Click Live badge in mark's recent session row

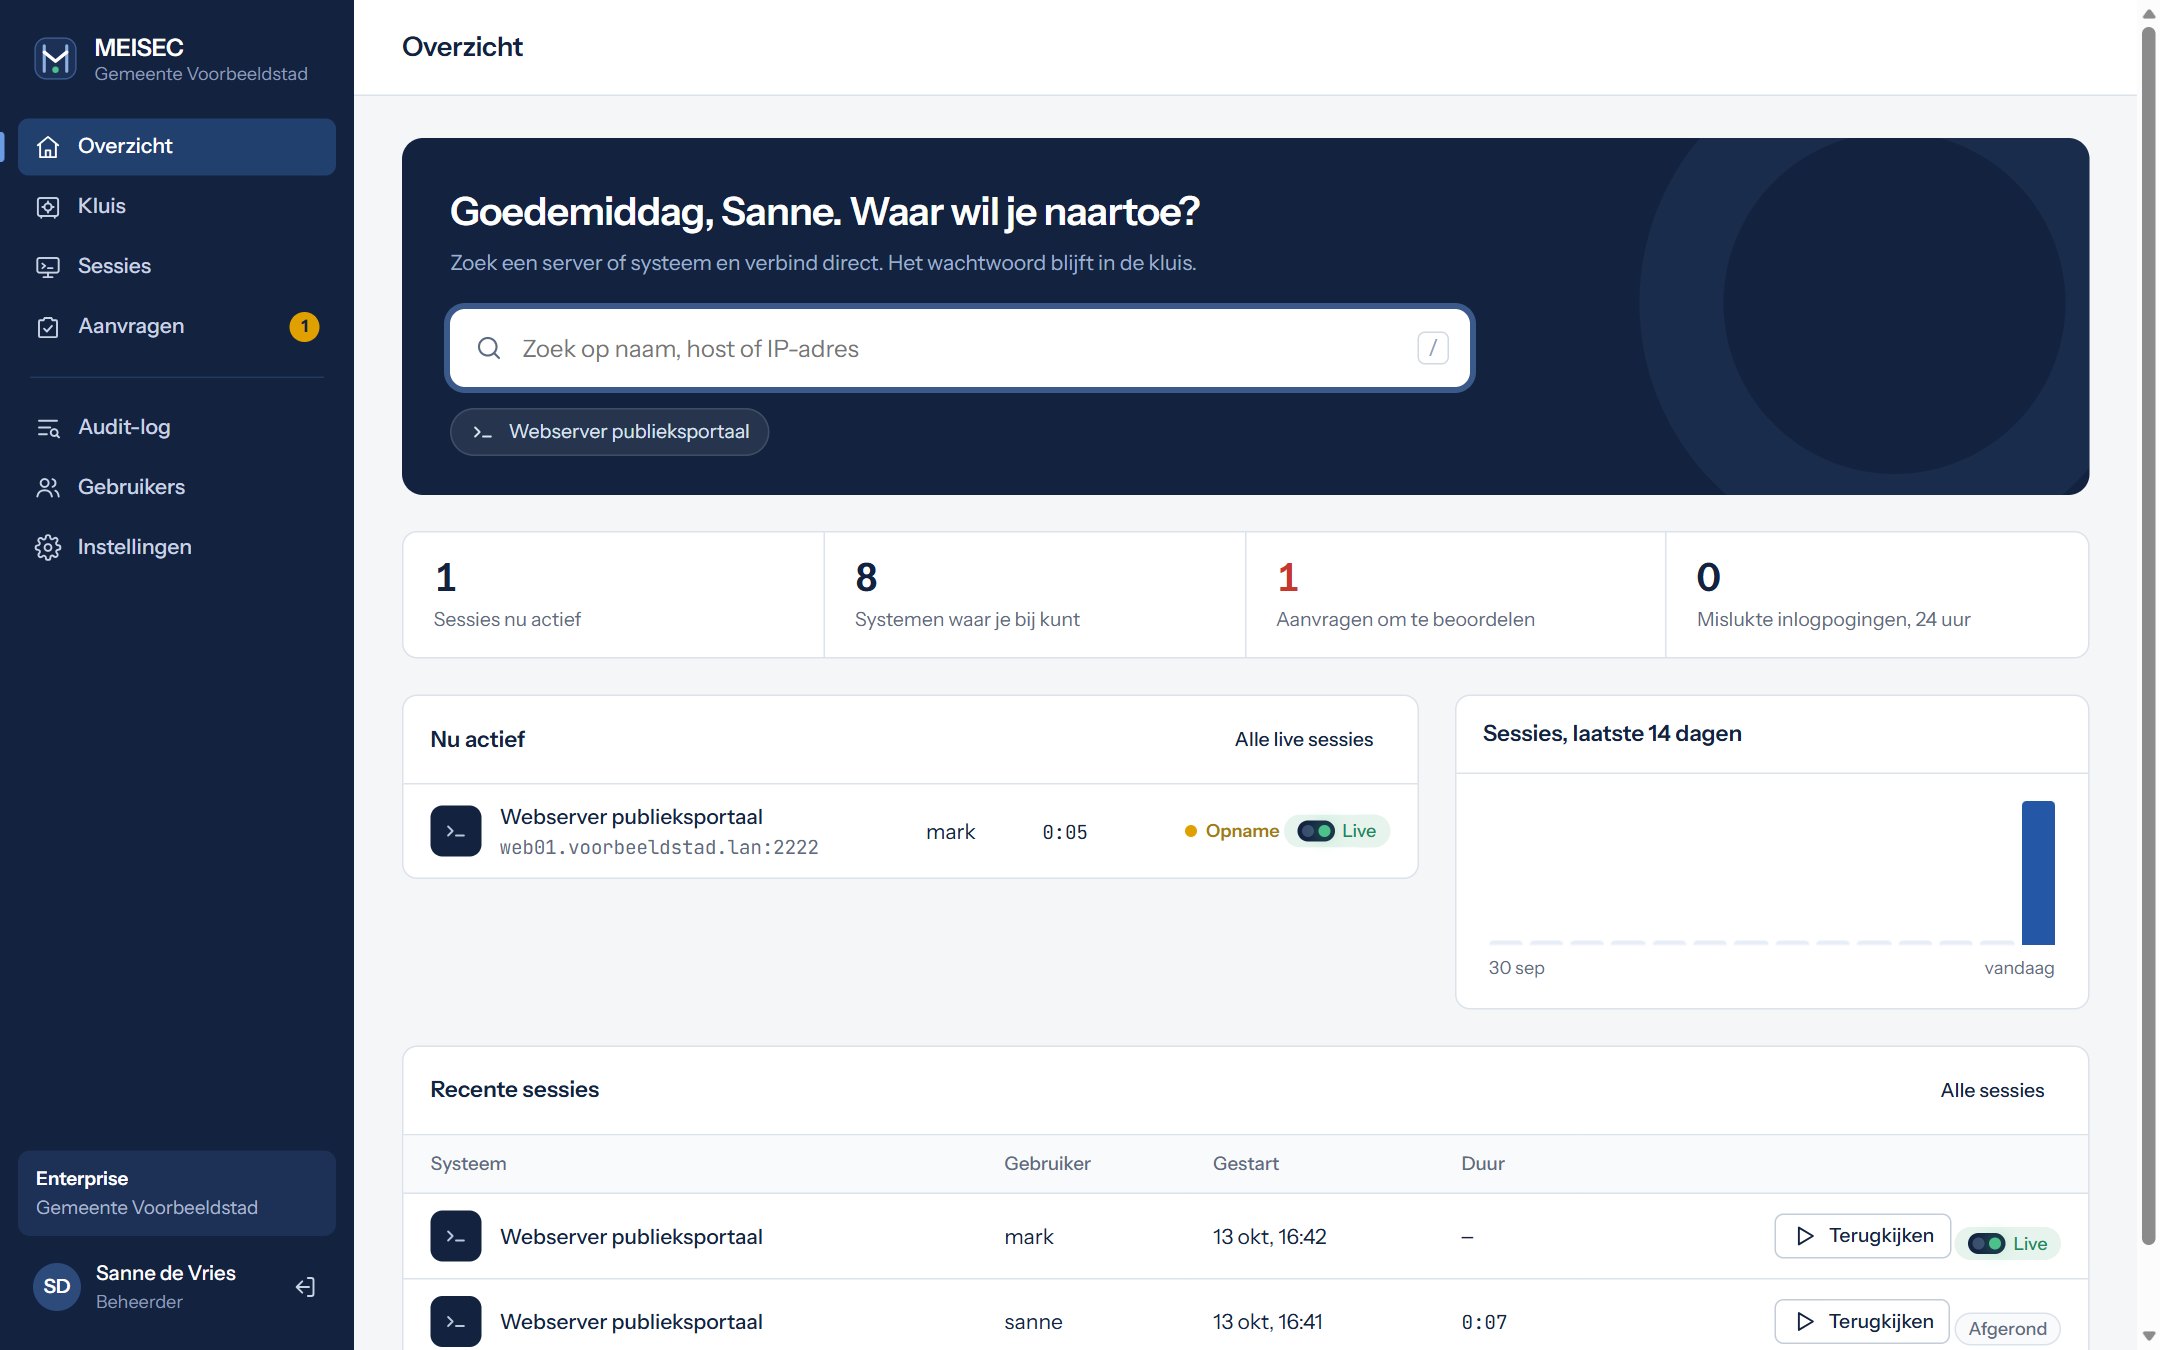tap(2008, 1244)
